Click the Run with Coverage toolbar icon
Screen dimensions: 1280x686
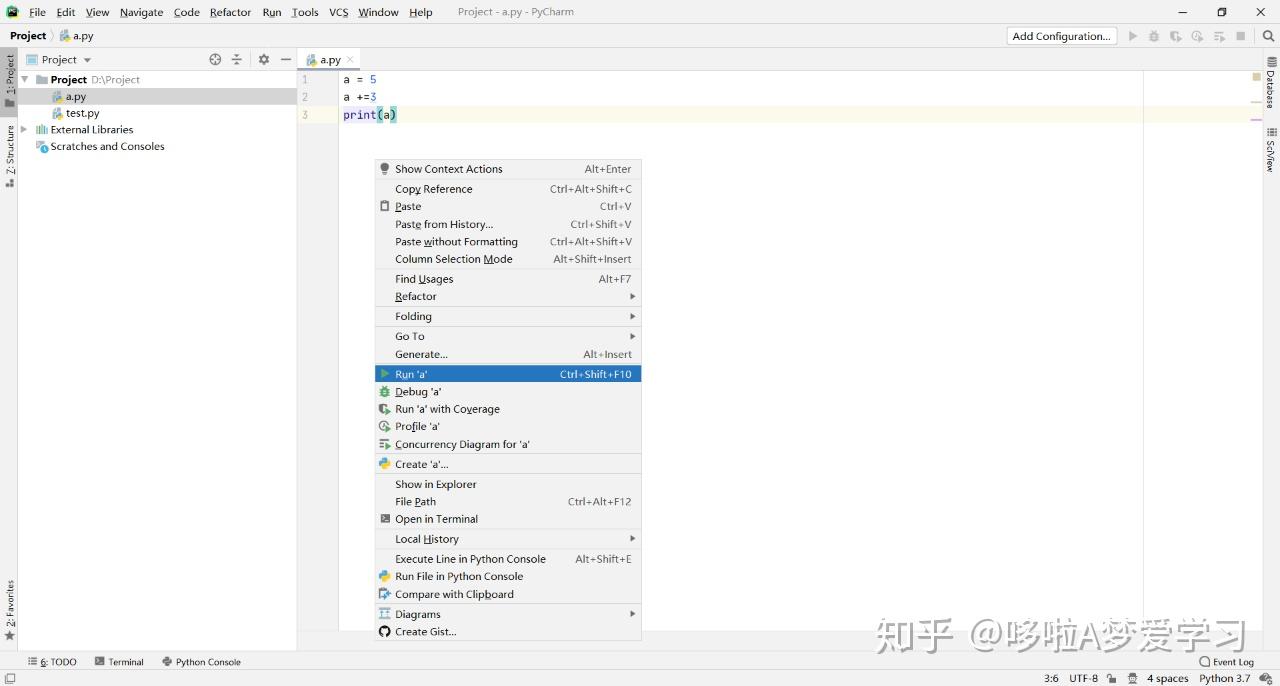point(1176,36)
